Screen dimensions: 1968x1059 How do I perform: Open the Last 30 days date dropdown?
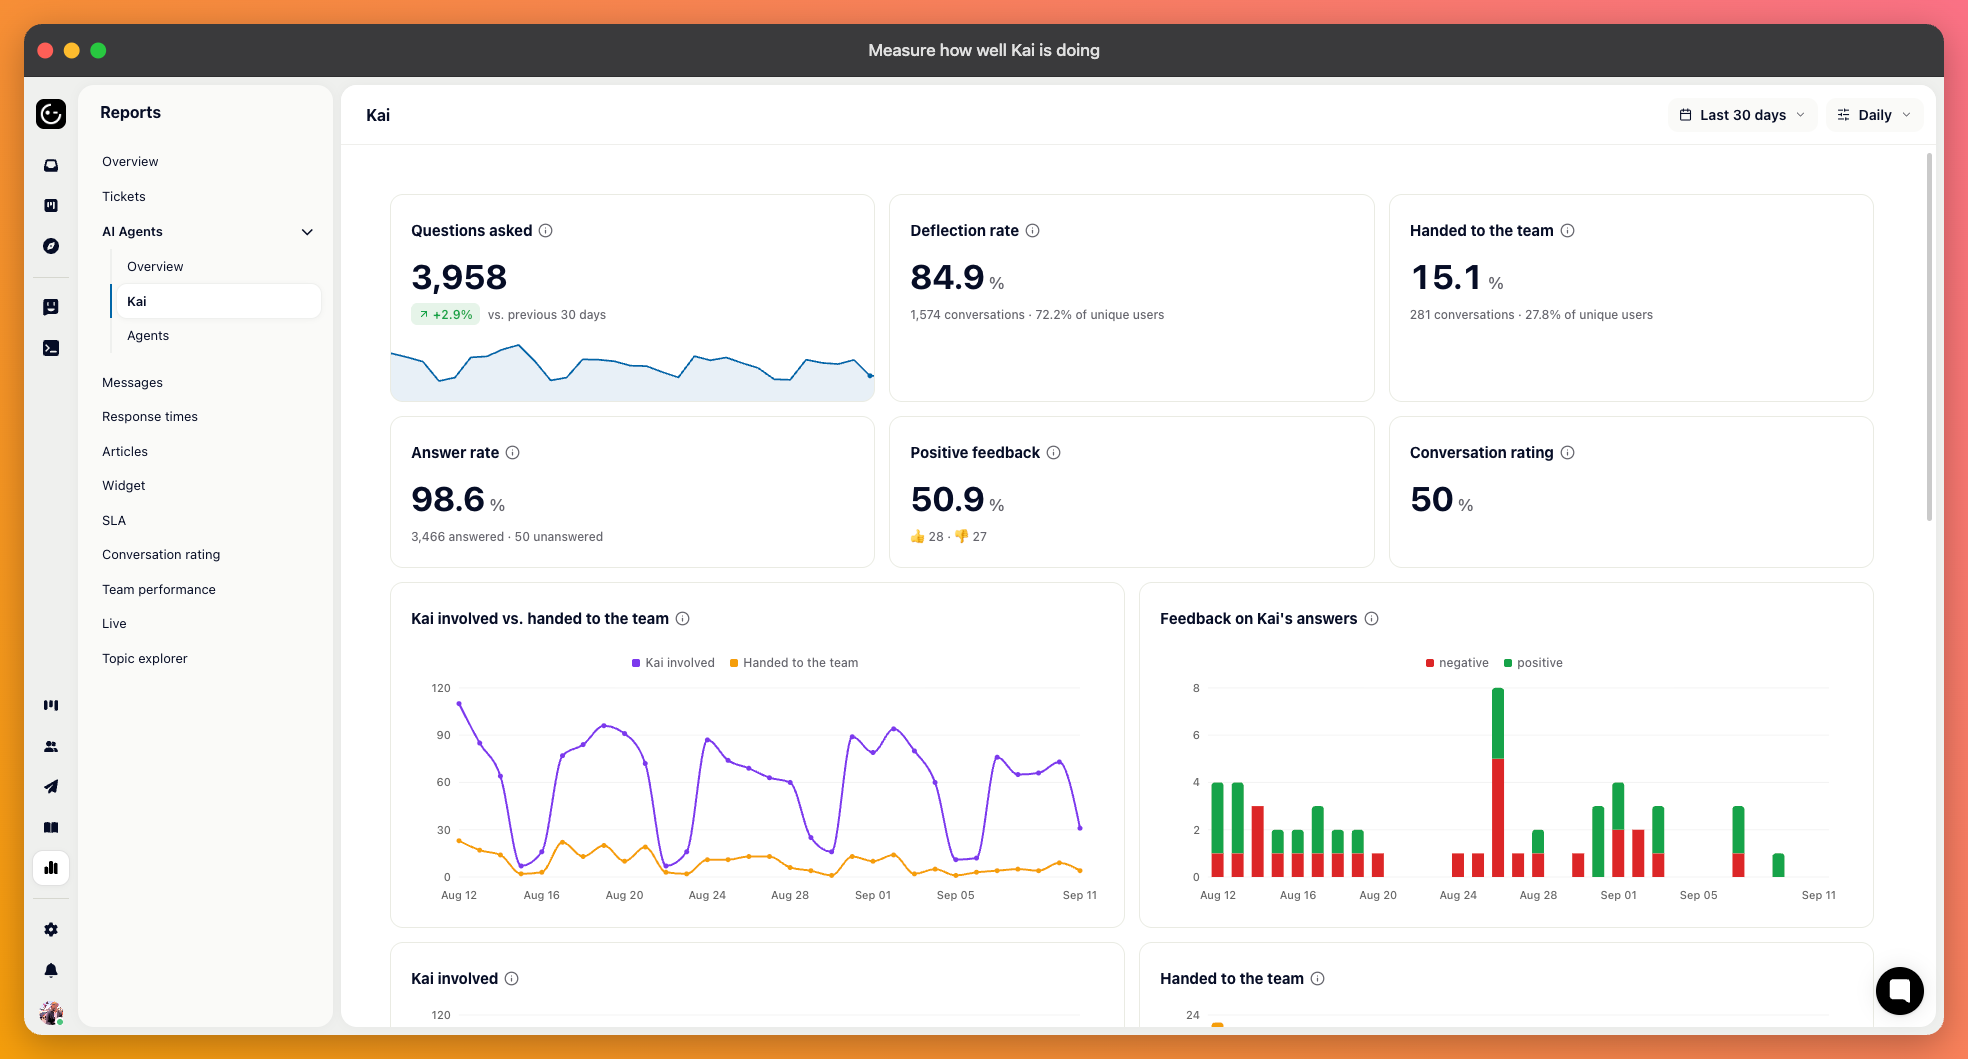click(x=1742, y=115)
